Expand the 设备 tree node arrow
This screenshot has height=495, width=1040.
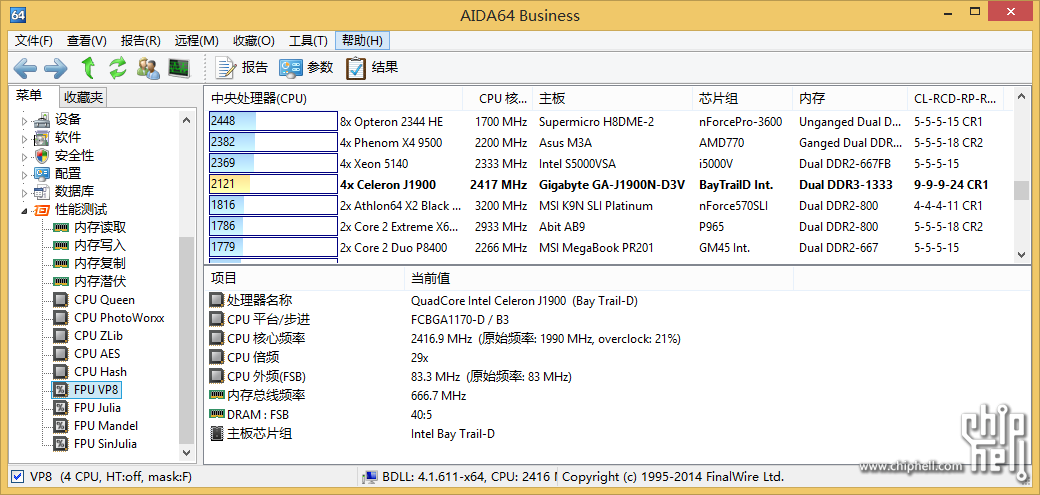pos(25,121)
